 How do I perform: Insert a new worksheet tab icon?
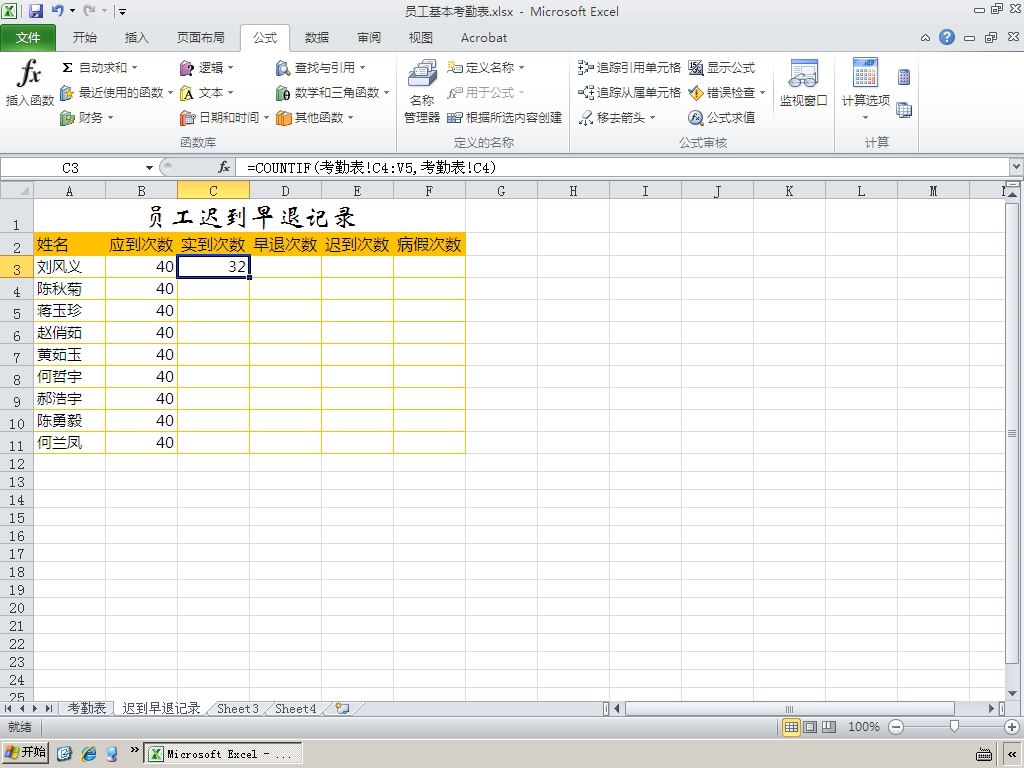(342, 709)
